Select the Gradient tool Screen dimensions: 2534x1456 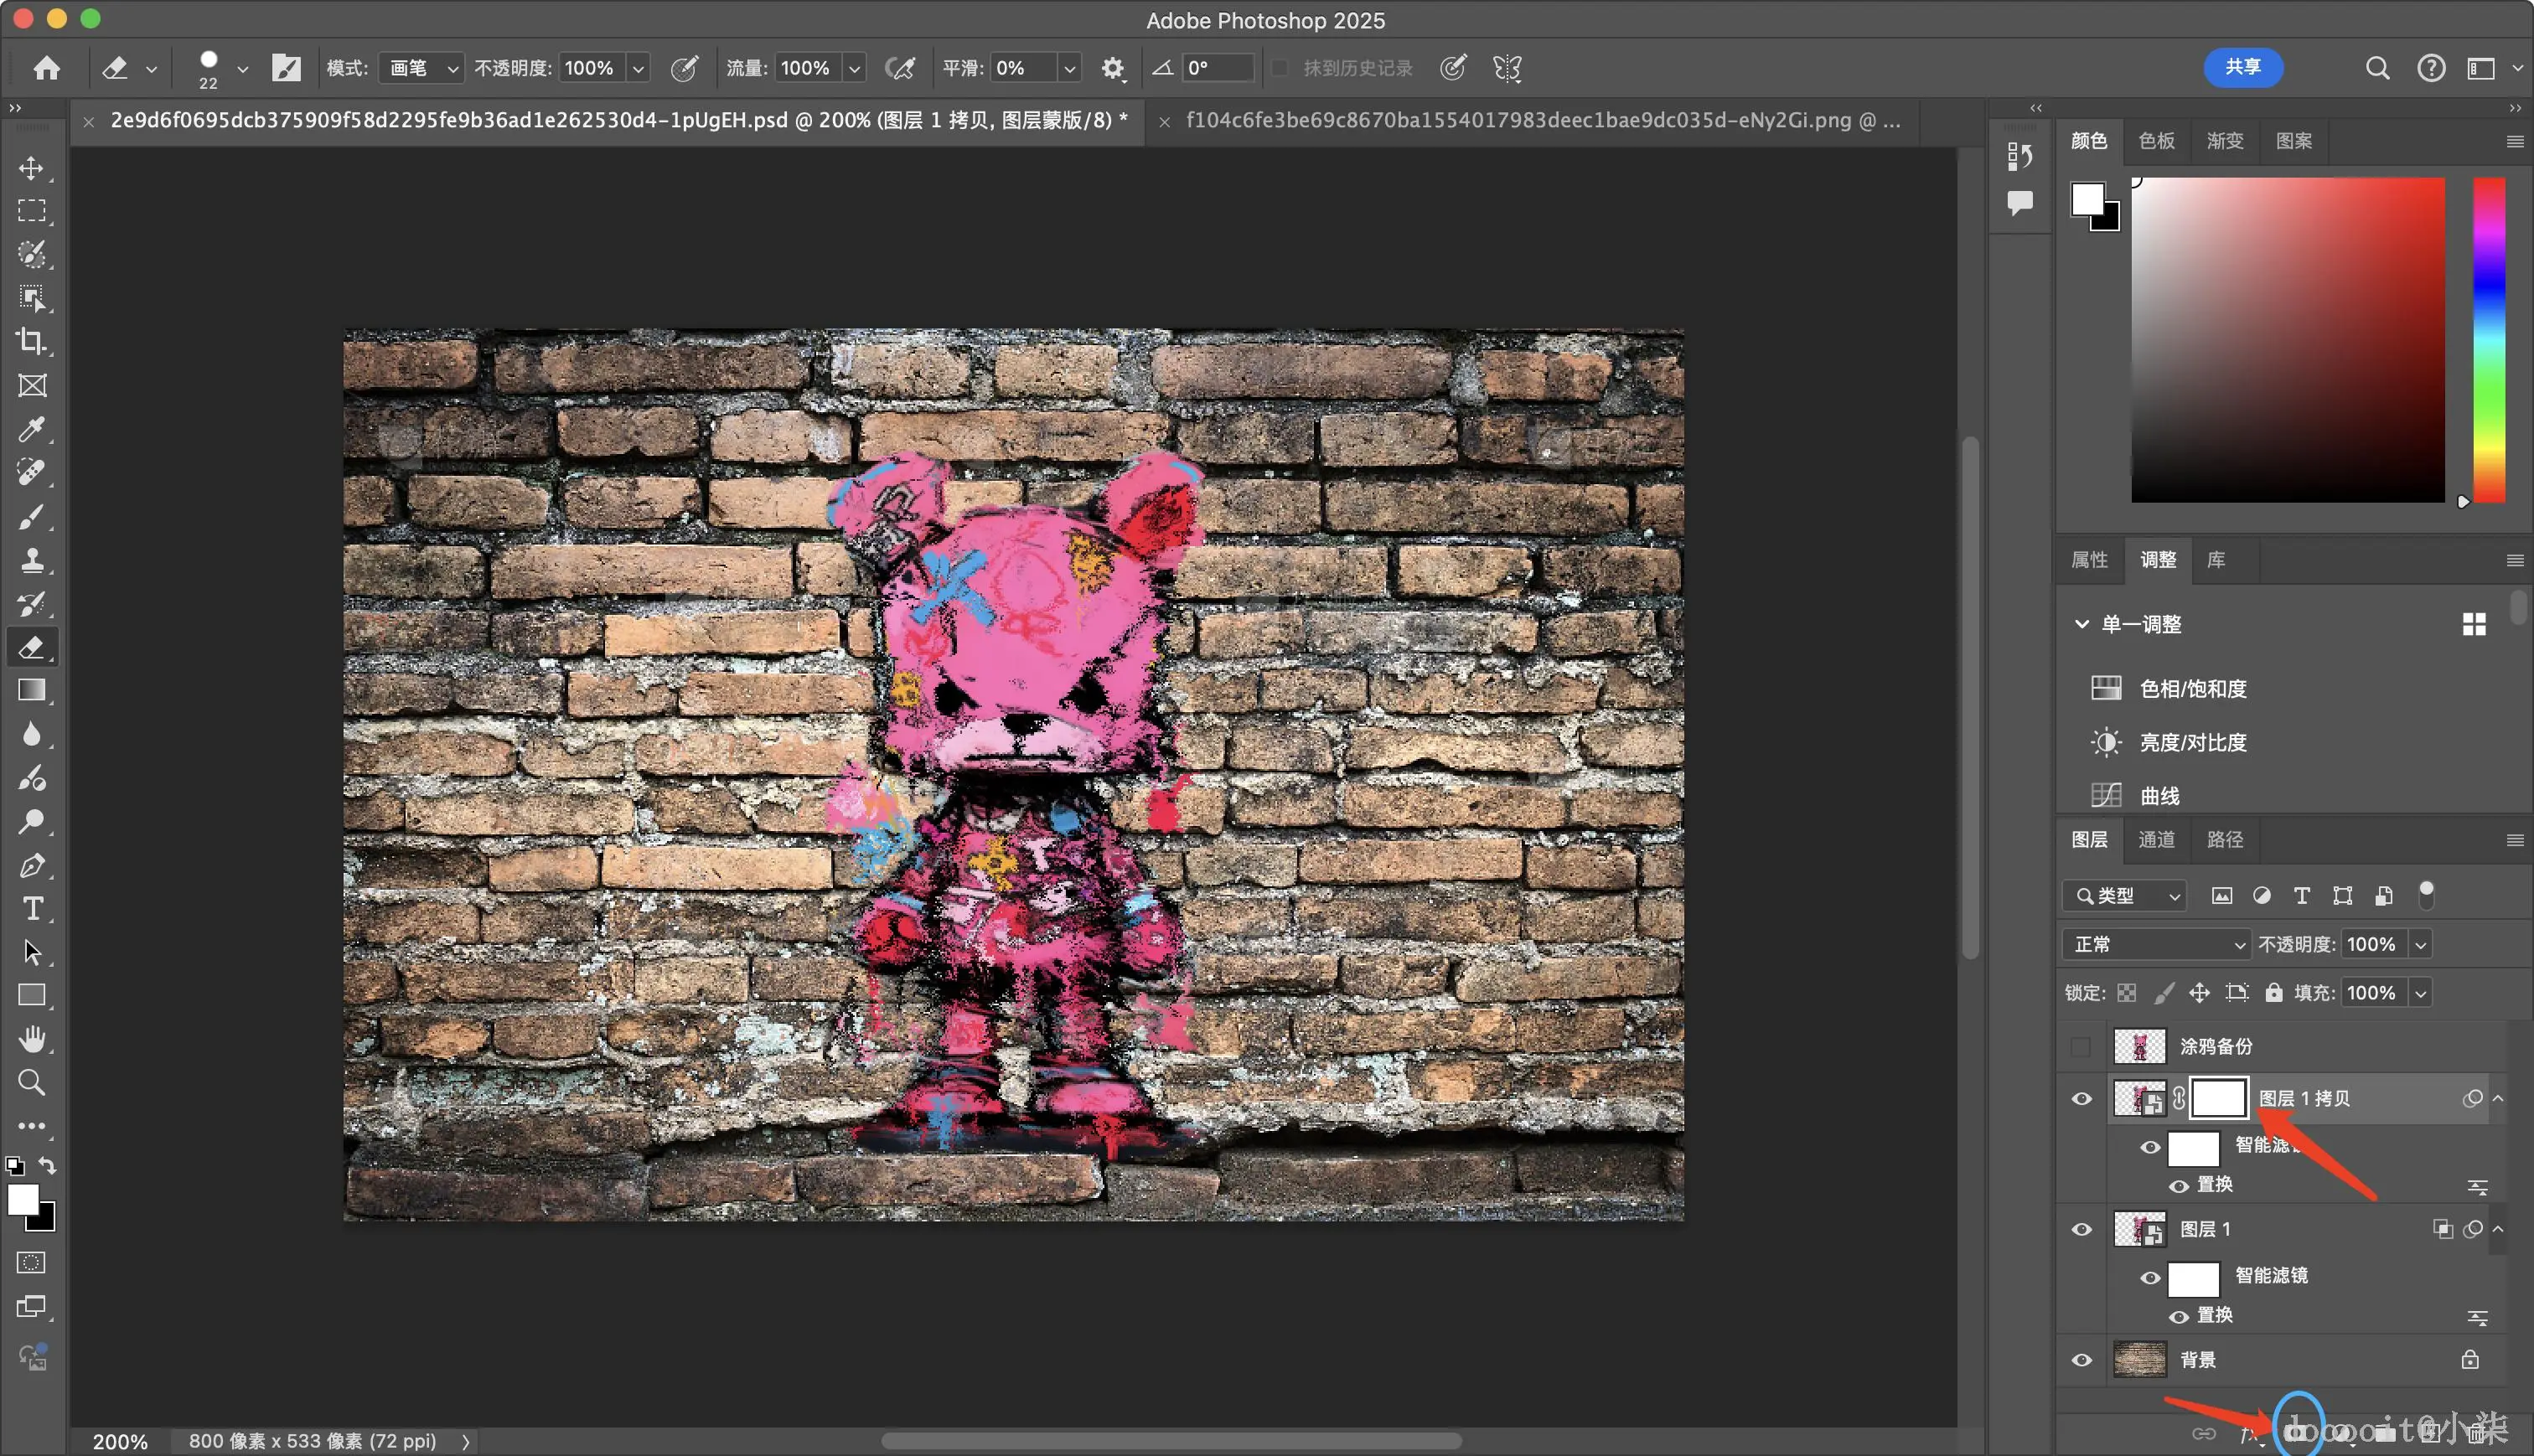32,691
